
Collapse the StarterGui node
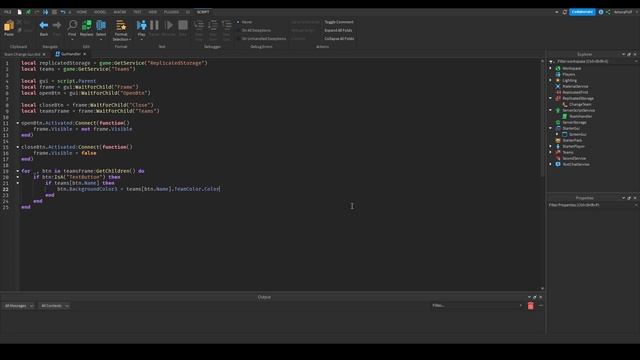coord(551,128)
